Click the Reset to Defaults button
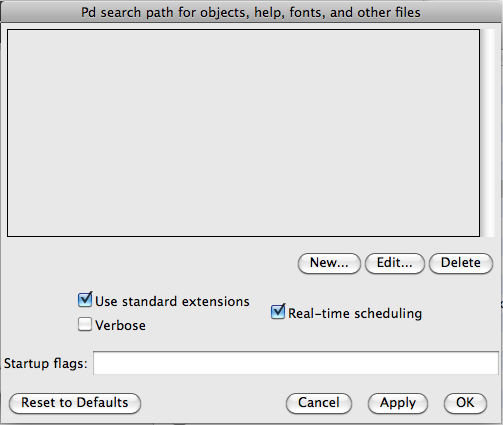 coord(75,403)
